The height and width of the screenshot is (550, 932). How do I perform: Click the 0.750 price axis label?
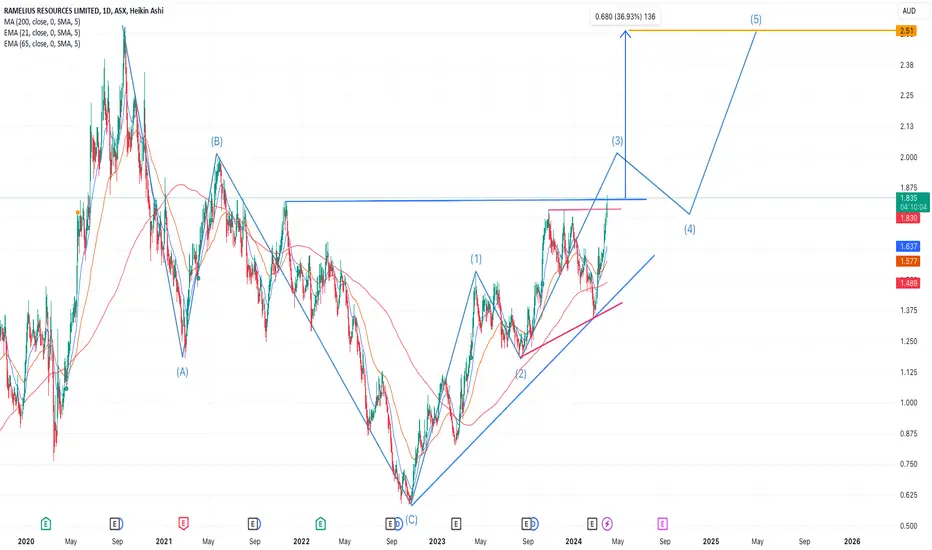tap(908, 464)
